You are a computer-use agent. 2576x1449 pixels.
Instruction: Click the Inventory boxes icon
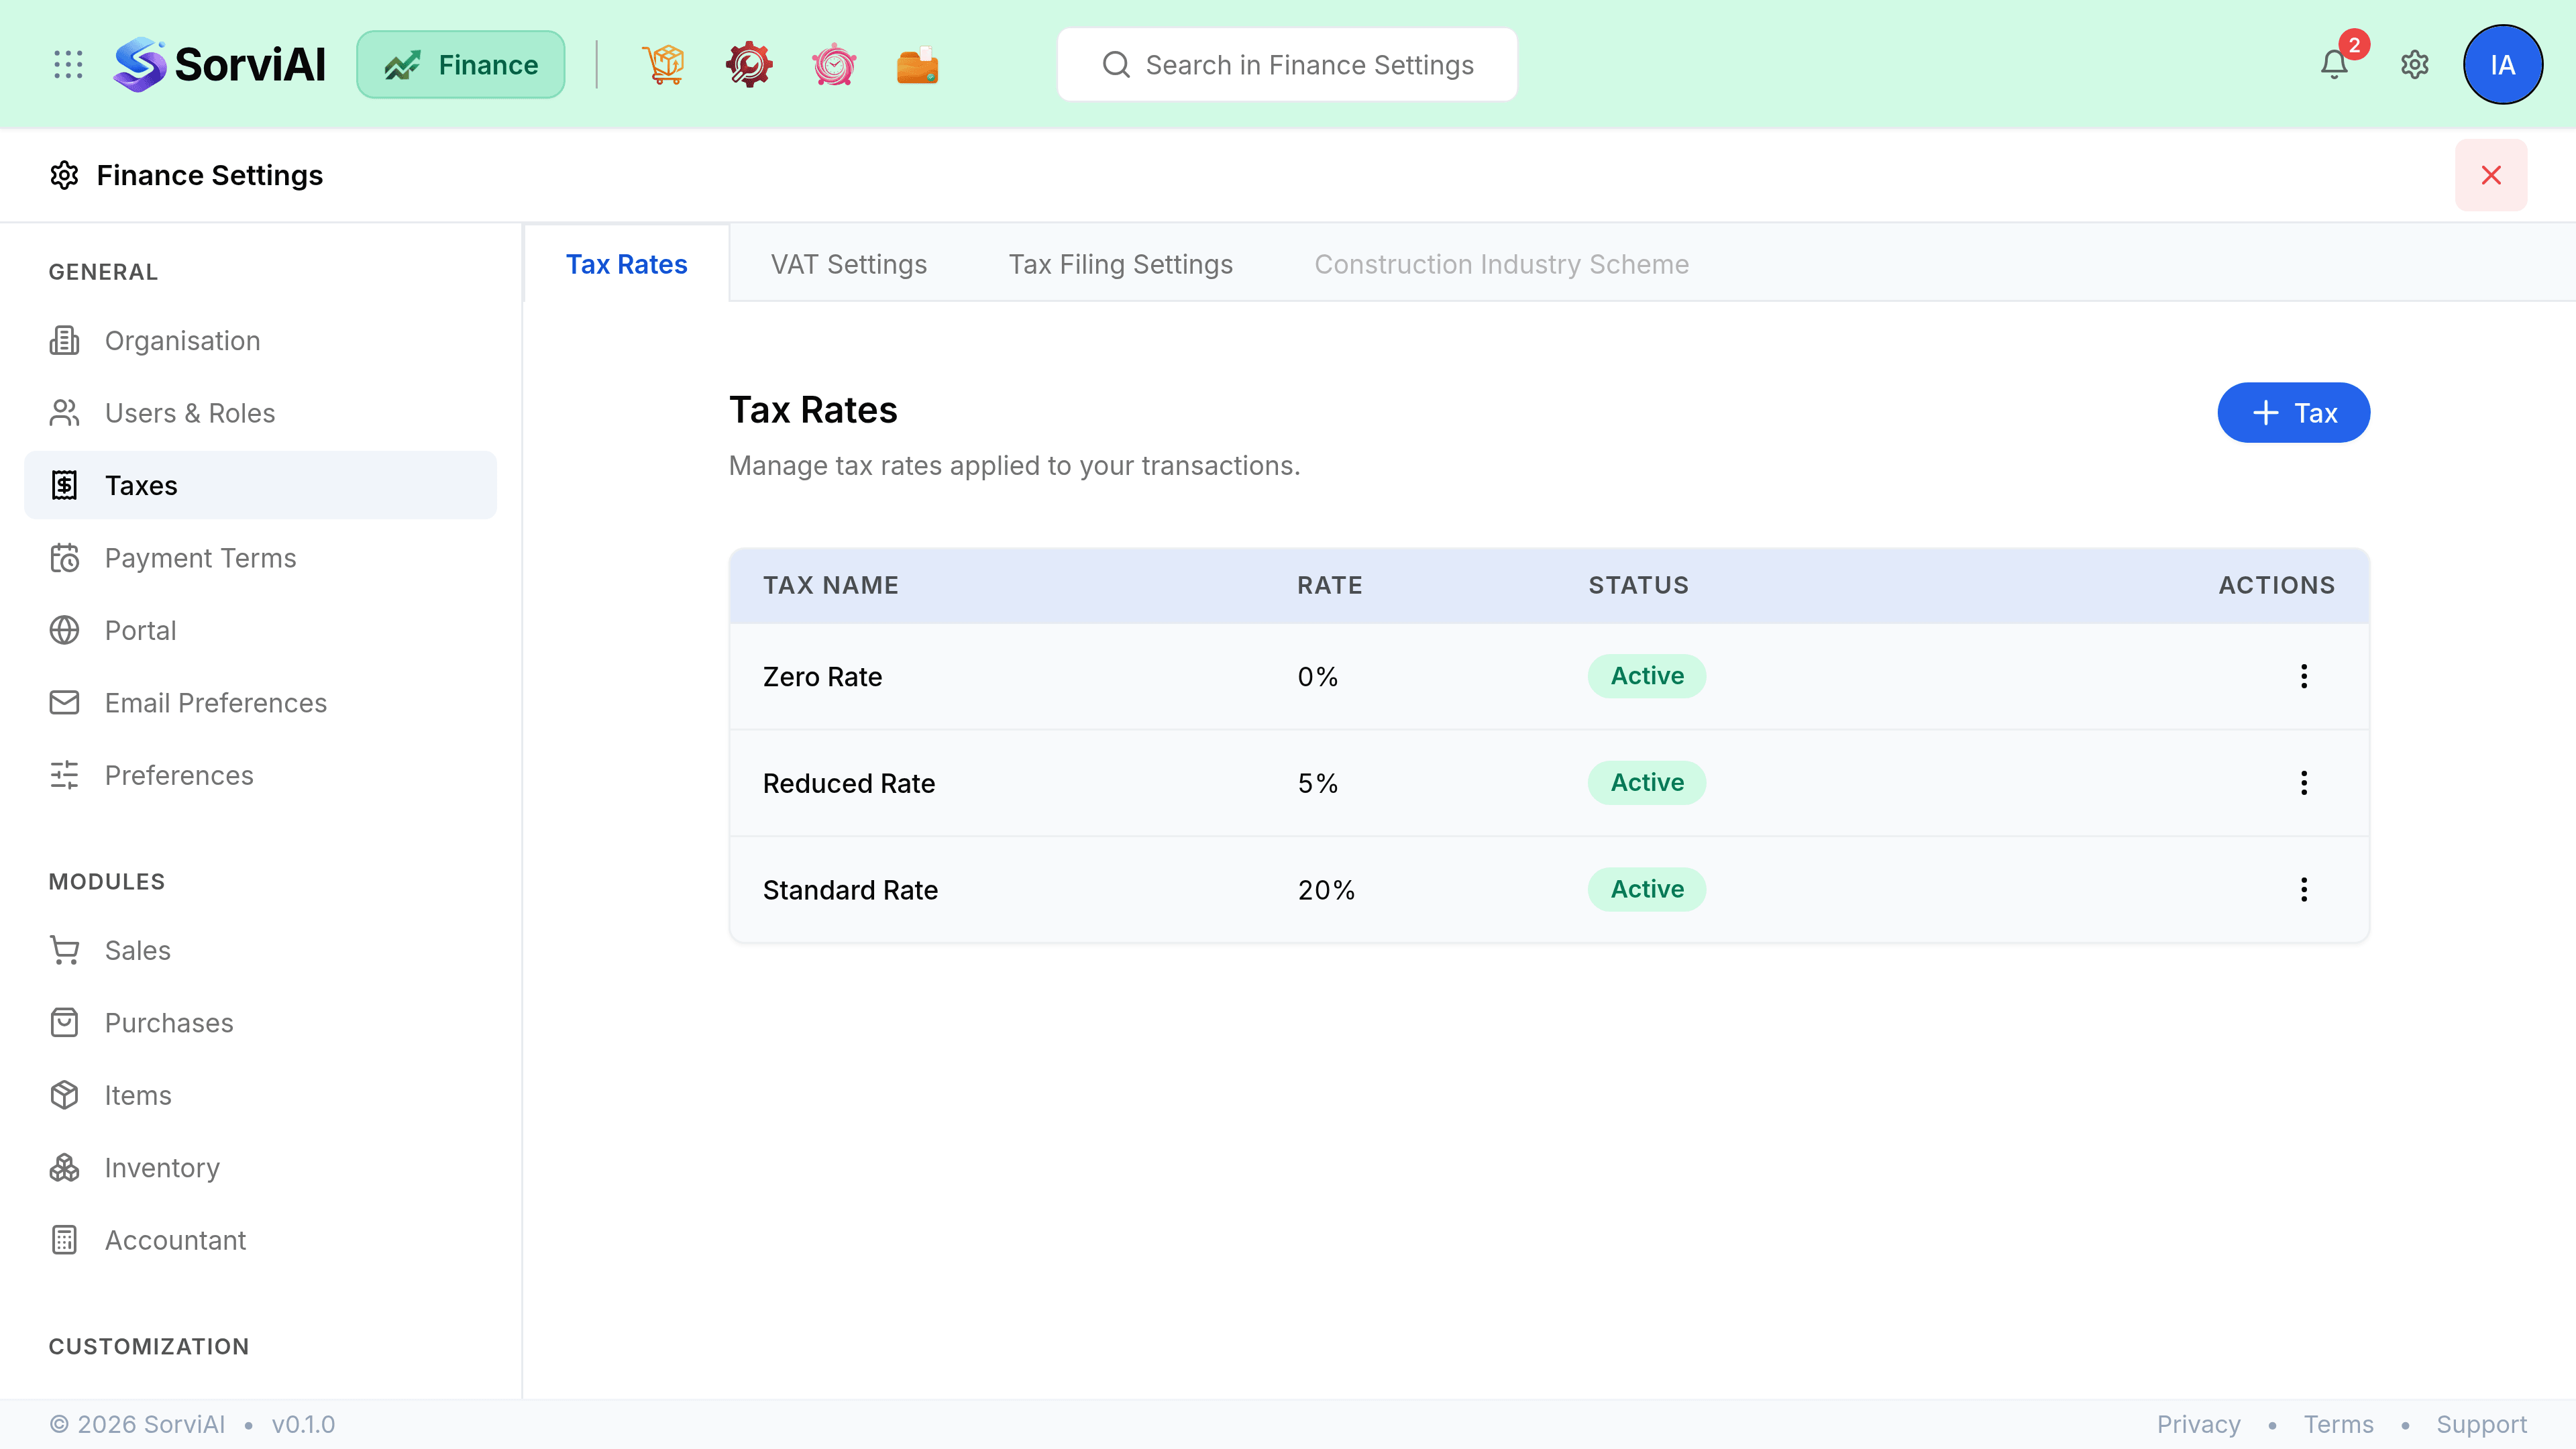[64, 1168]
